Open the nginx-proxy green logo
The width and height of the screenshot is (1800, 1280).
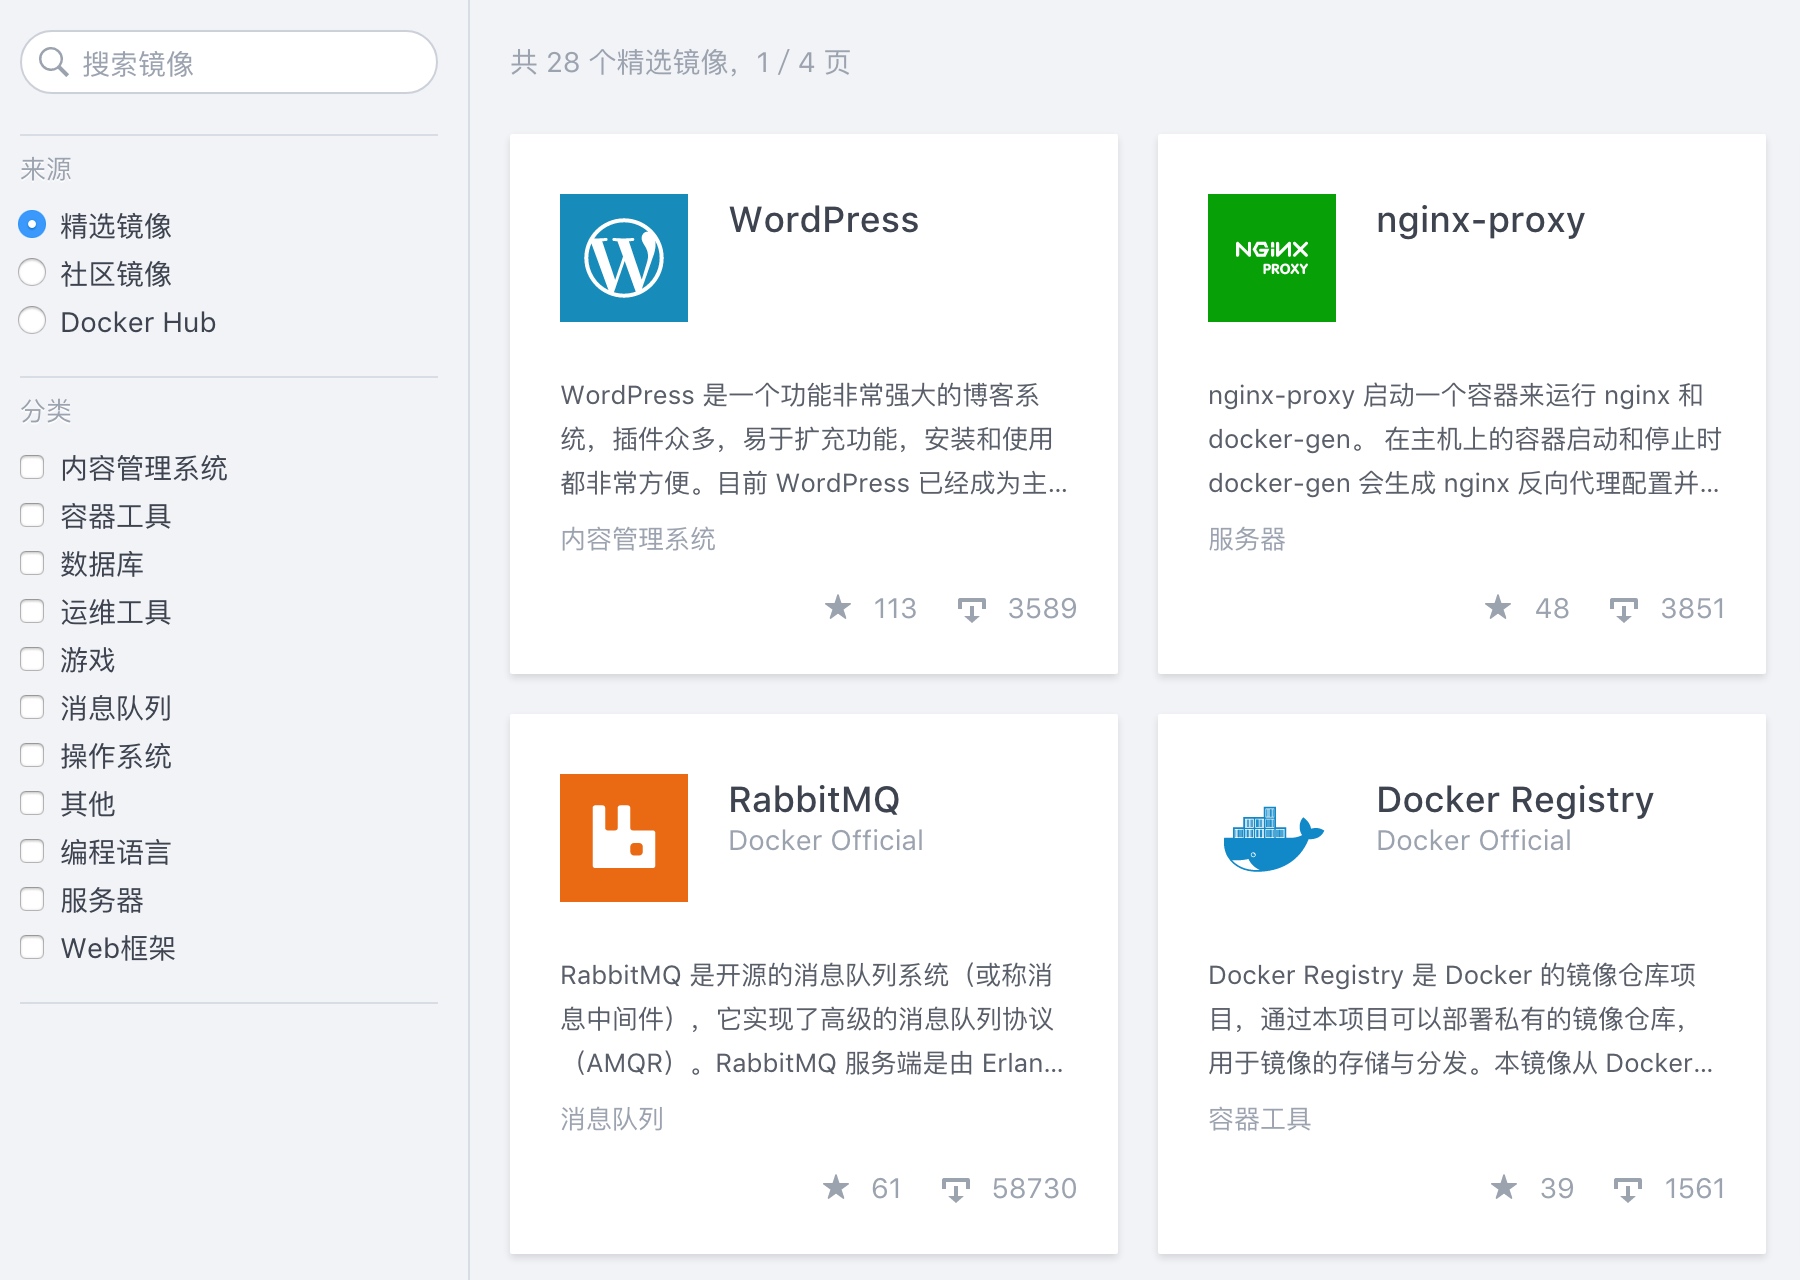point(1272,258)
